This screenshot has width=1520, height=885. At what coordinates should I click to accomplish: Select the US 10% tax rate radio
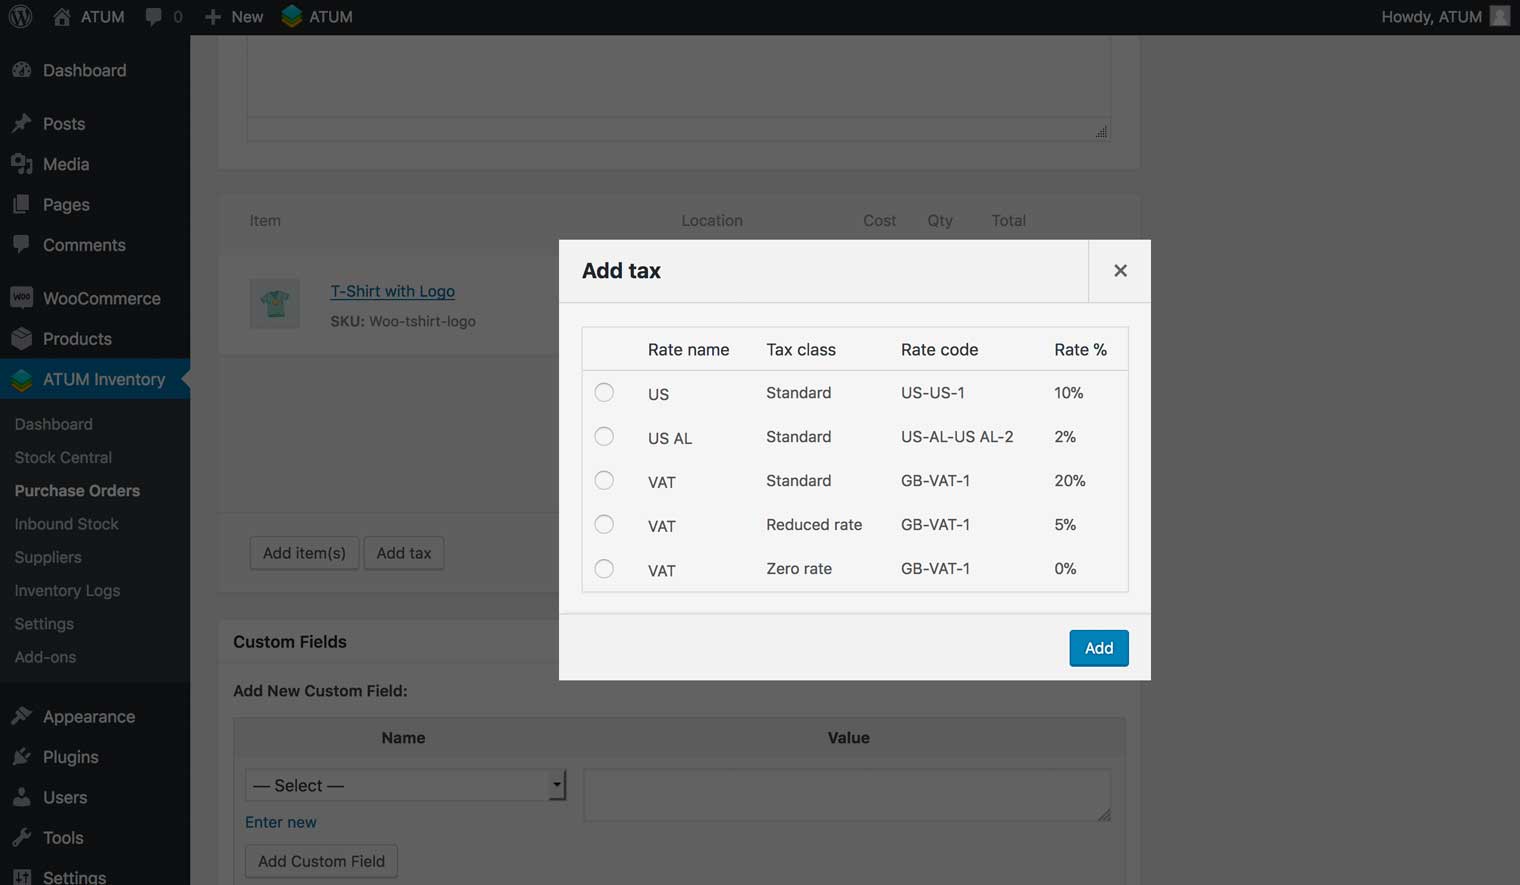(x=604, y=393)
